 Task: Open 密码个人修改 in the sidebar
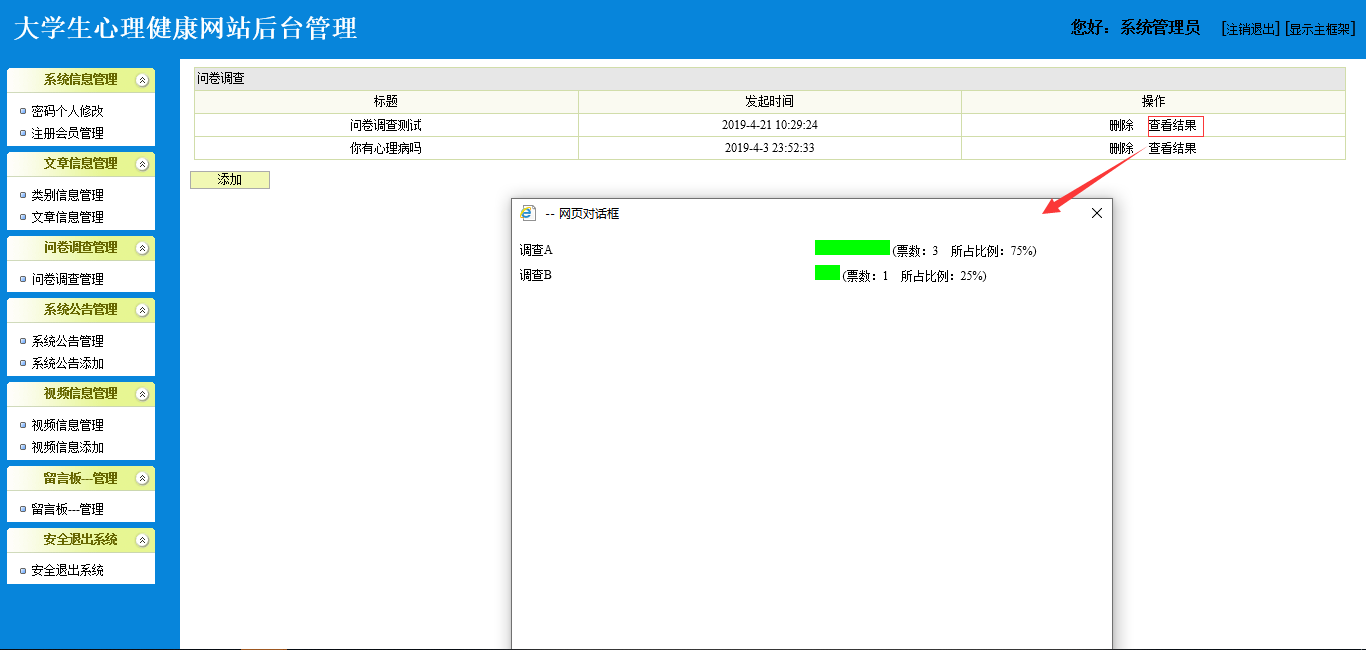coord(67,111)
